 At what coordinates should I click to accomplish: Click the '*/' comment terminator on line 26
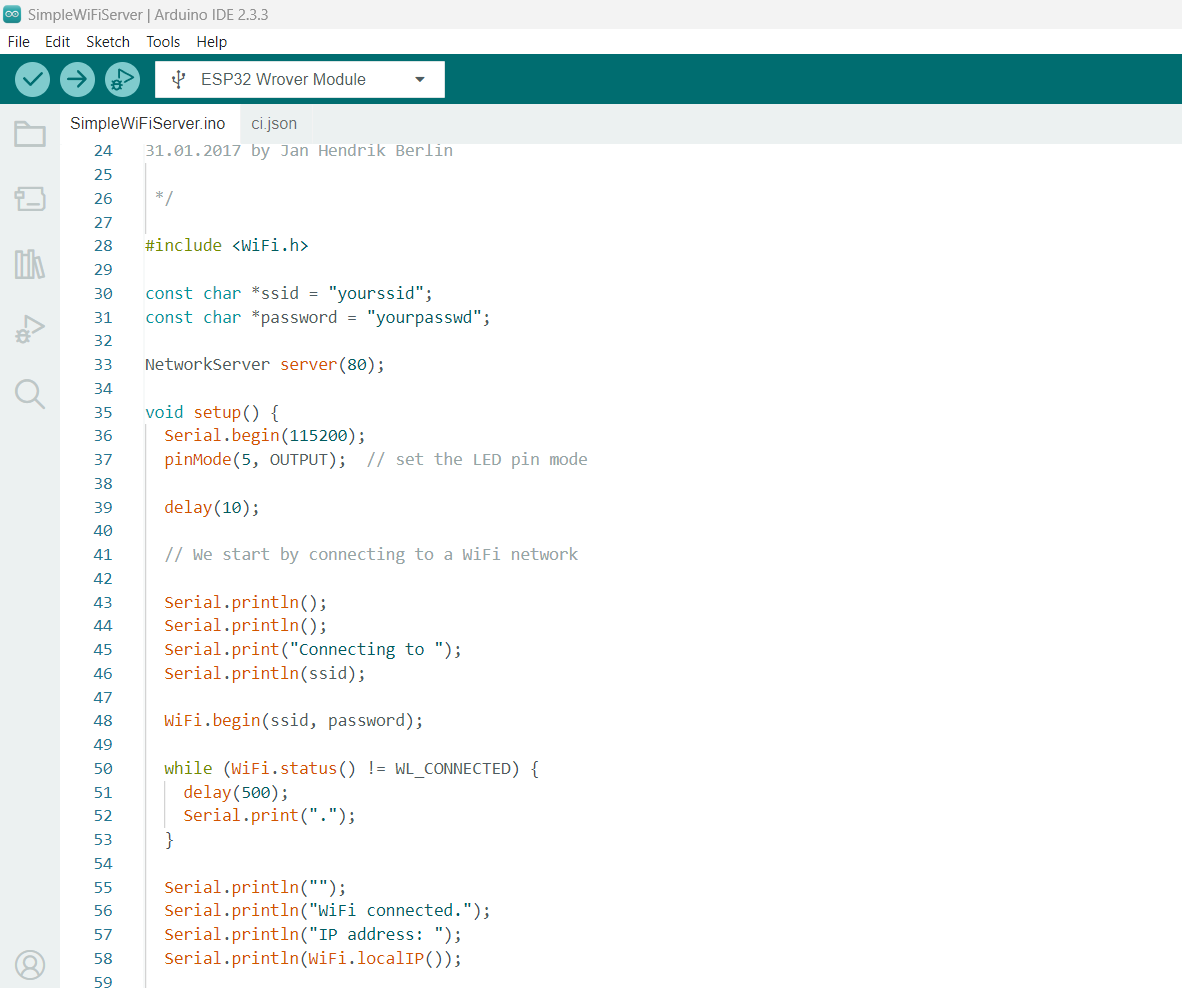coord(164,198)
